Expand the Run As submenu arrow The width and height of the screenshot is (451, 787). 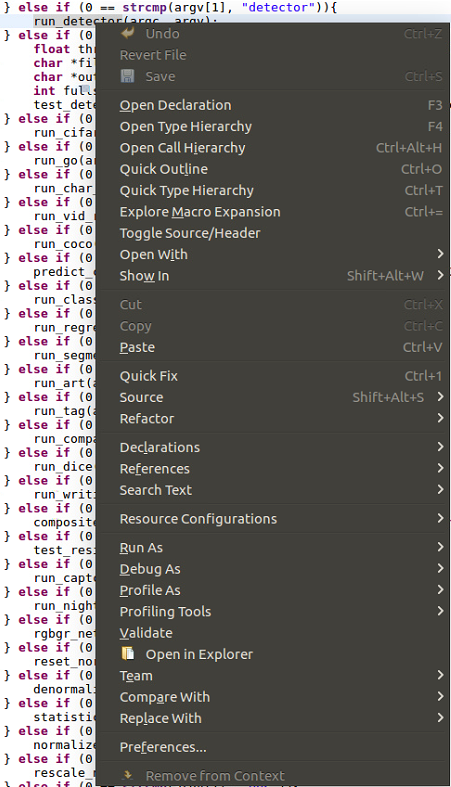pyautogui.click(x=440, y=547)
